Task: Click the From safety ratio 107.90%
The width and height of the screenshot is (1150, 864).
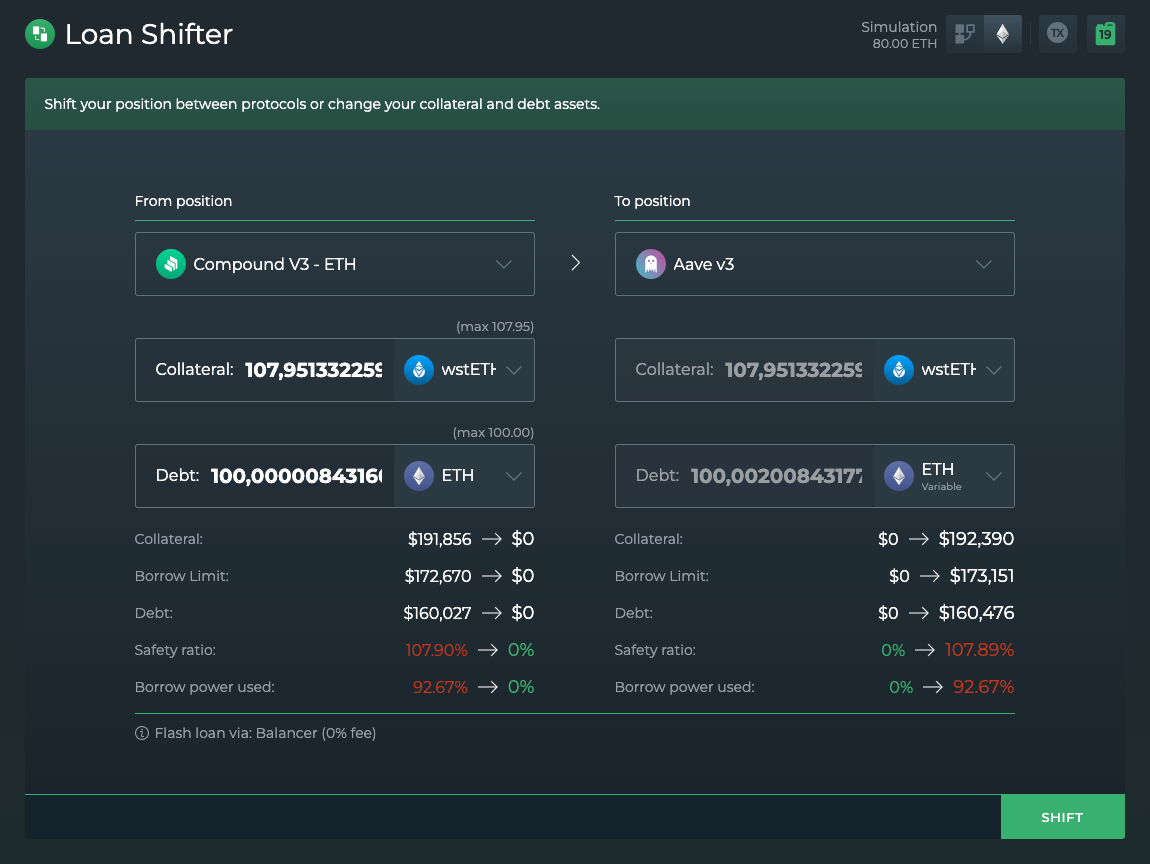Action: pos(436,650)
